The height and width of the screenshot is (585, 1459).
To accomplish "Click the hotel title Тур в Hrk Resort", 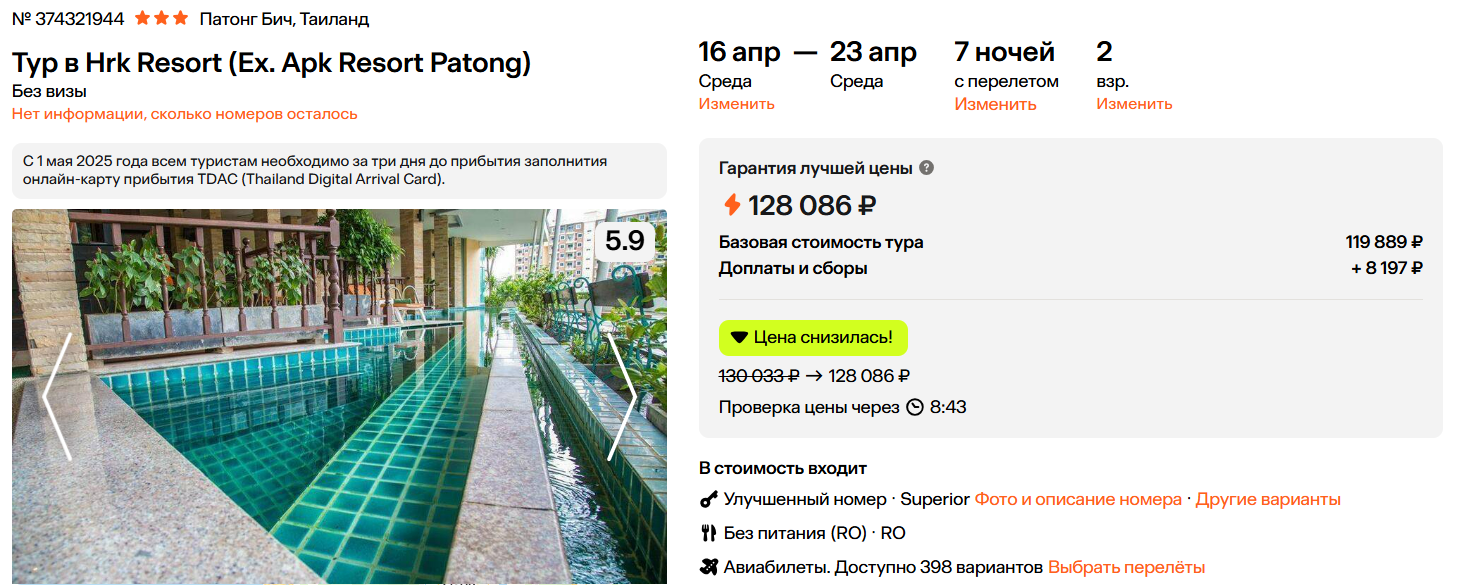I will tap(271, 63).
